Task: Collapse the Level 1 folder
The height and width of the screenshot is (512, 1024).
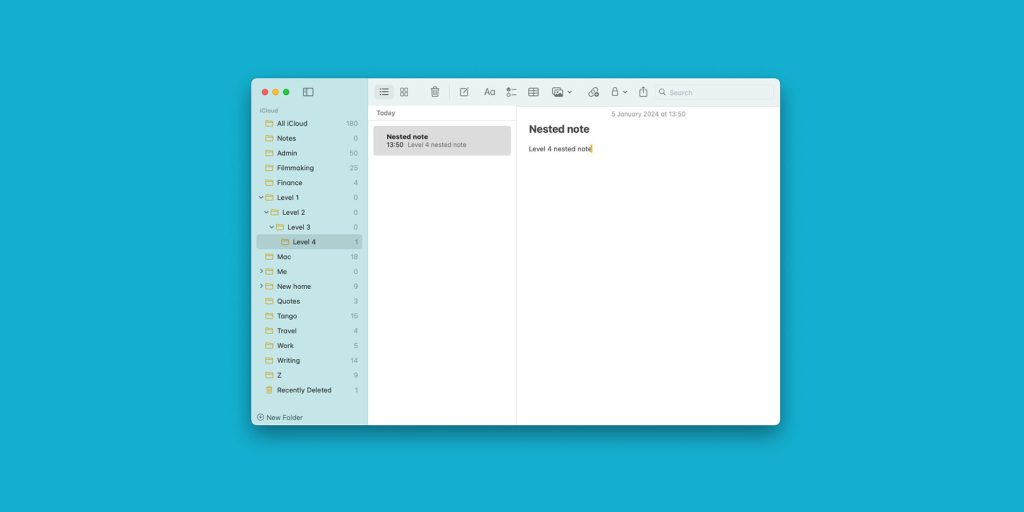Action: click(261, 198)
